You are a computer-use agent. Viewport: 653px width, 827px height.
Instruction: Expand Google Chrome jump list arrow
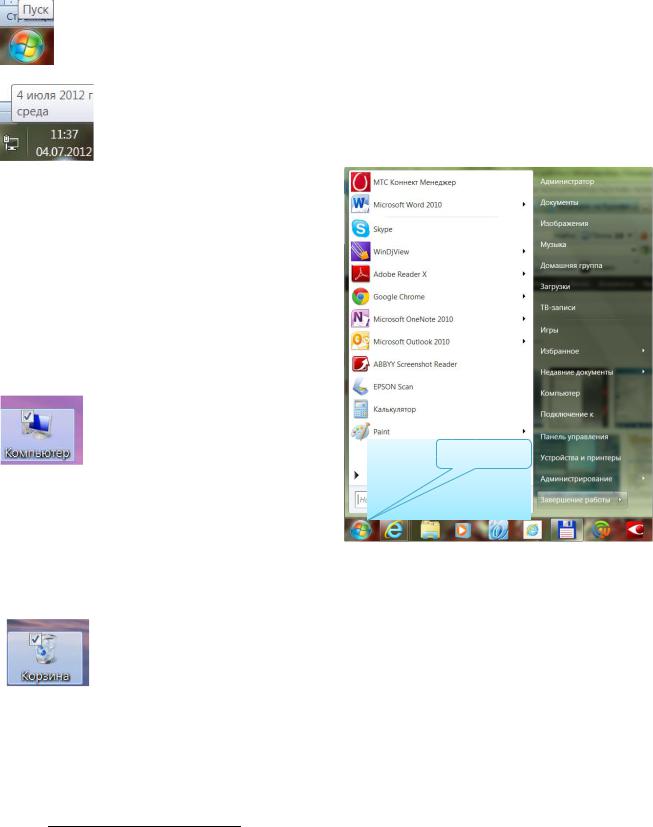524,296
